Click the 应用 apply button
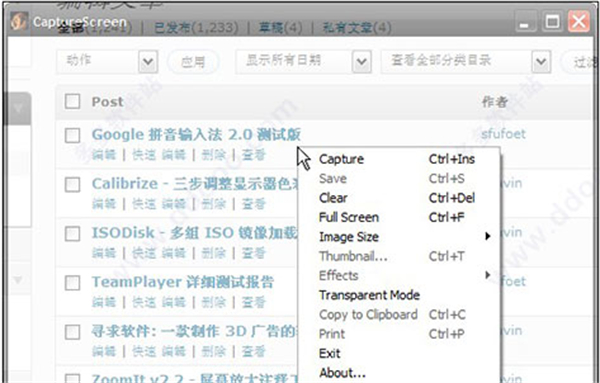This screenshot has width=600, height=383. tap(193, 62)
